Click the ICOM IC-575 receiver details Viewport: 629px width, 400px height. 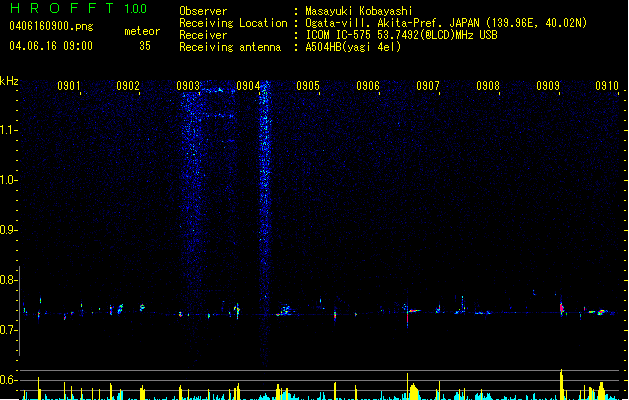tap(401, 35)
